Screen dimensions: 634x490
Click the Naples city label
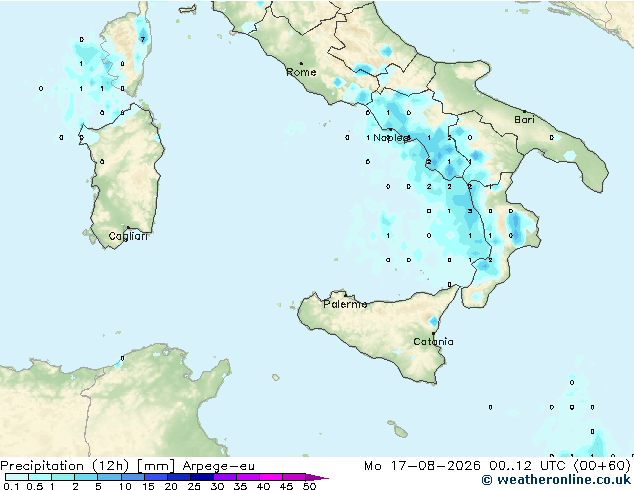391,138
